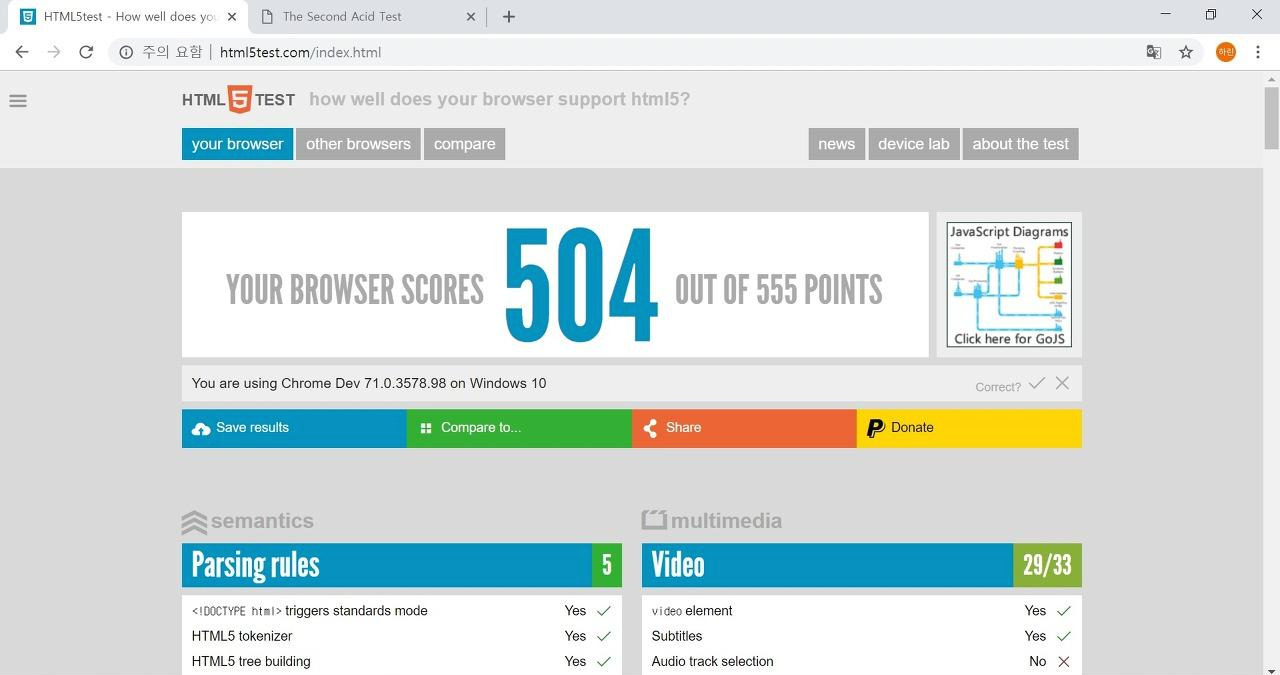Click the browser version identification text

pos(369,383)
